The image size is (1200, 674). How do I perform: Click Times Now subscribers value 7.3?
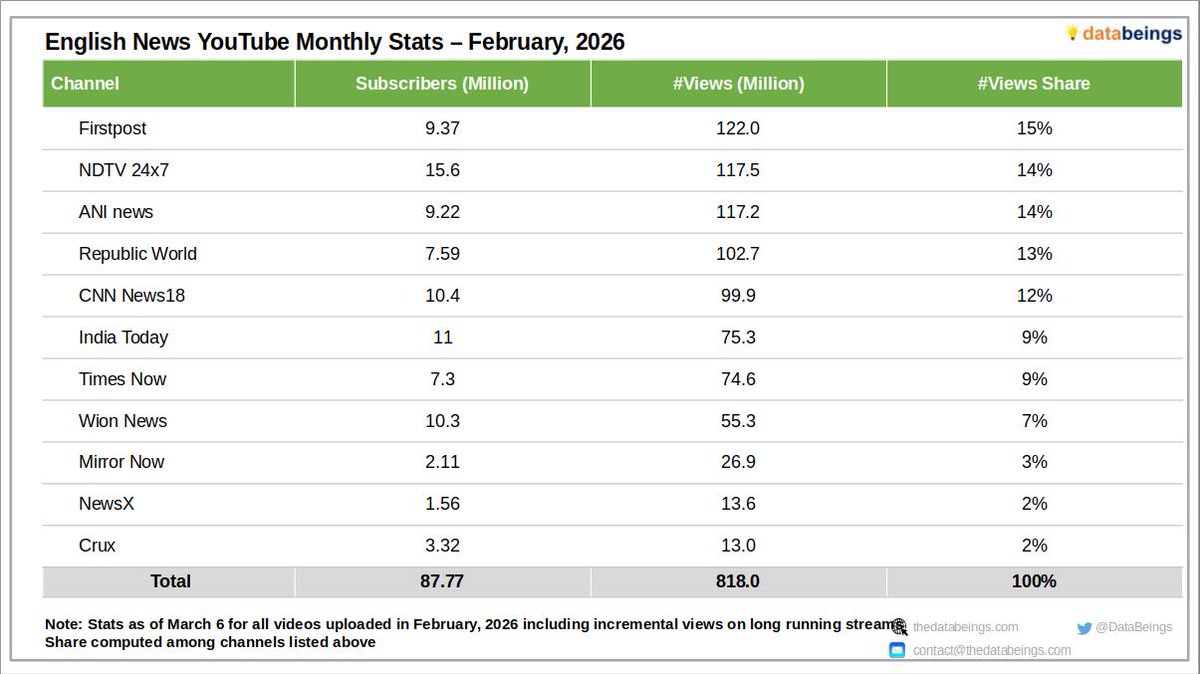(x=442, y=379)
